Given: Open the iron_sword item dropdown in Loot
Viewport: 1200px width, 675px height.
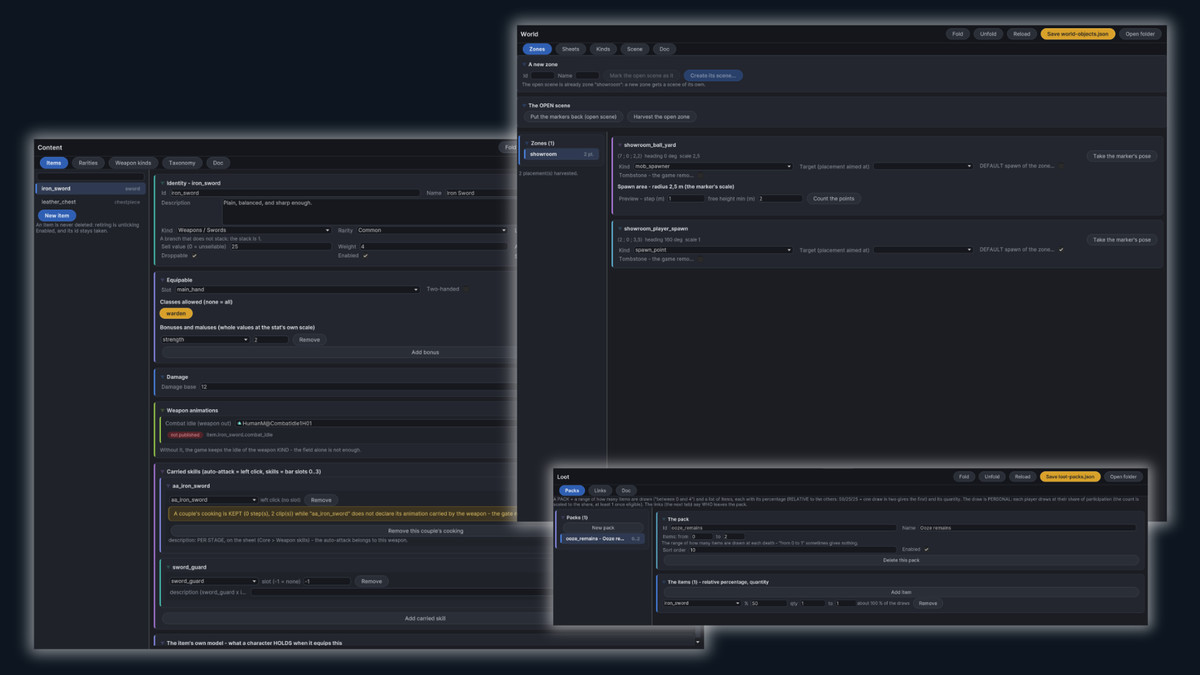Looking at the screenshot, I should (701, 603).
